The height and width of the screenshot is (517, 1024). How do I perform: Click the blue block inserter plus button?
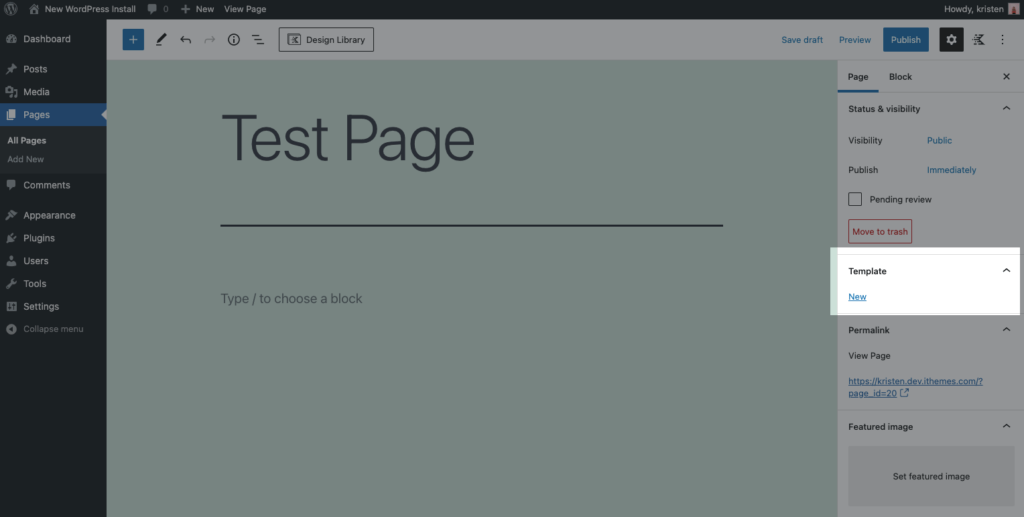tap(133, 40)
